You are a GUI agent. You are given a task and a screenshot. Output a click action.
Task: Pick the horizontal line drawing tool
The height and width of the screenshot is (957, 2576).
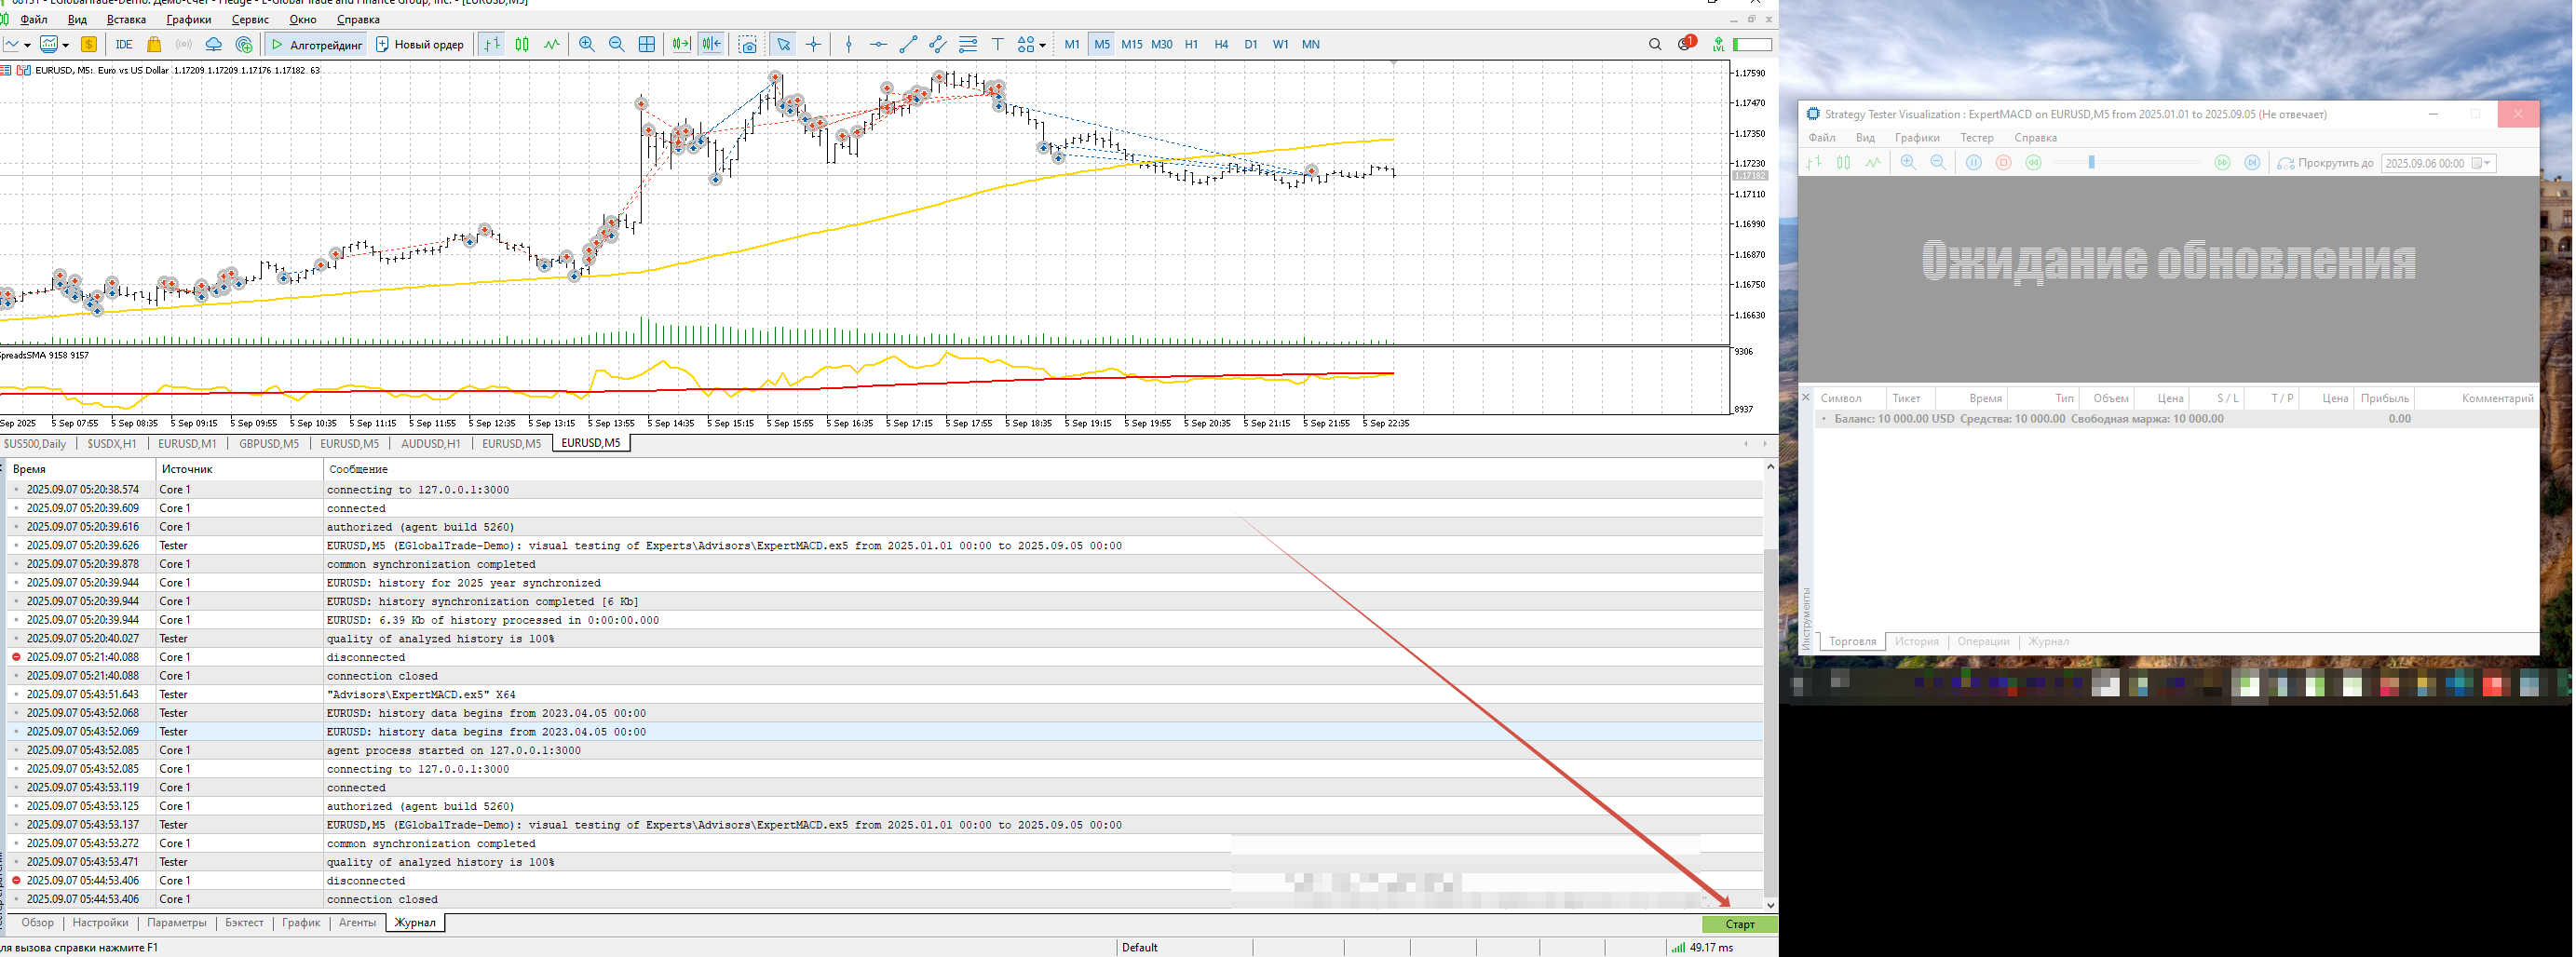pyautogui.click(x=878, y=44)
